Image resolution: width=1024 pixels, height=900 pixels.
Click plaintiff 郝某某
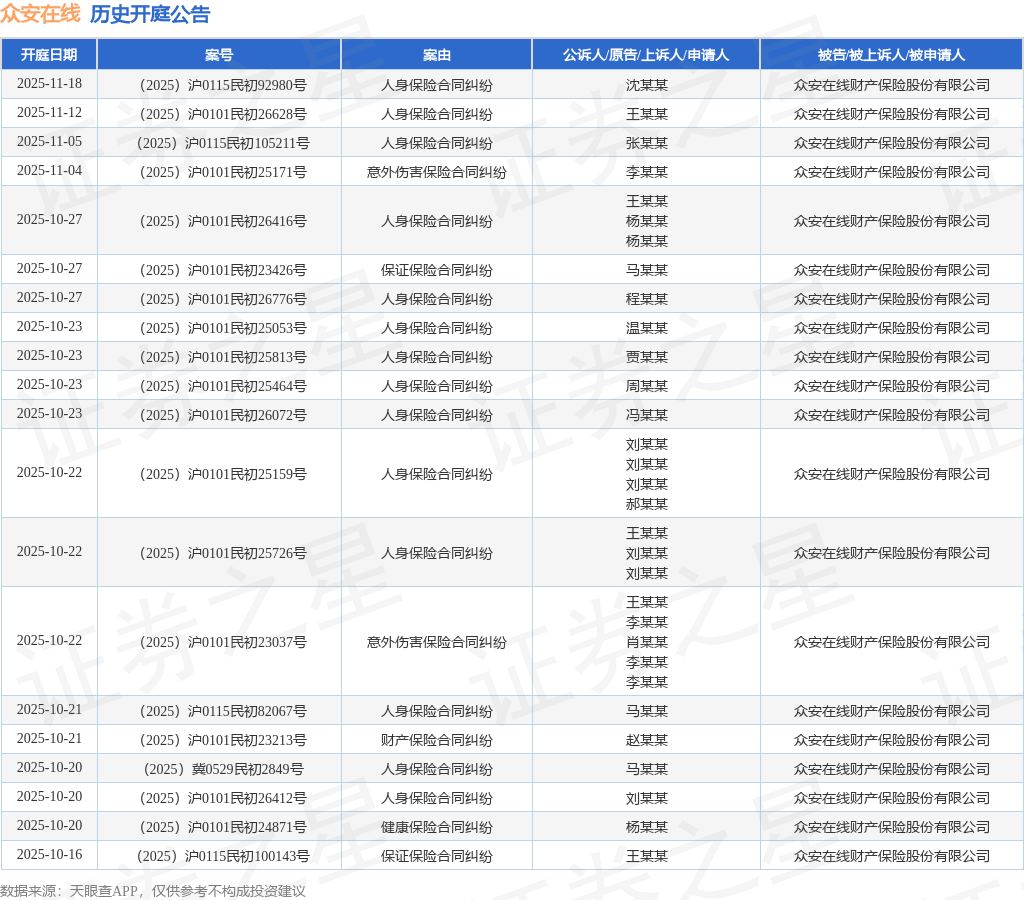647,504
